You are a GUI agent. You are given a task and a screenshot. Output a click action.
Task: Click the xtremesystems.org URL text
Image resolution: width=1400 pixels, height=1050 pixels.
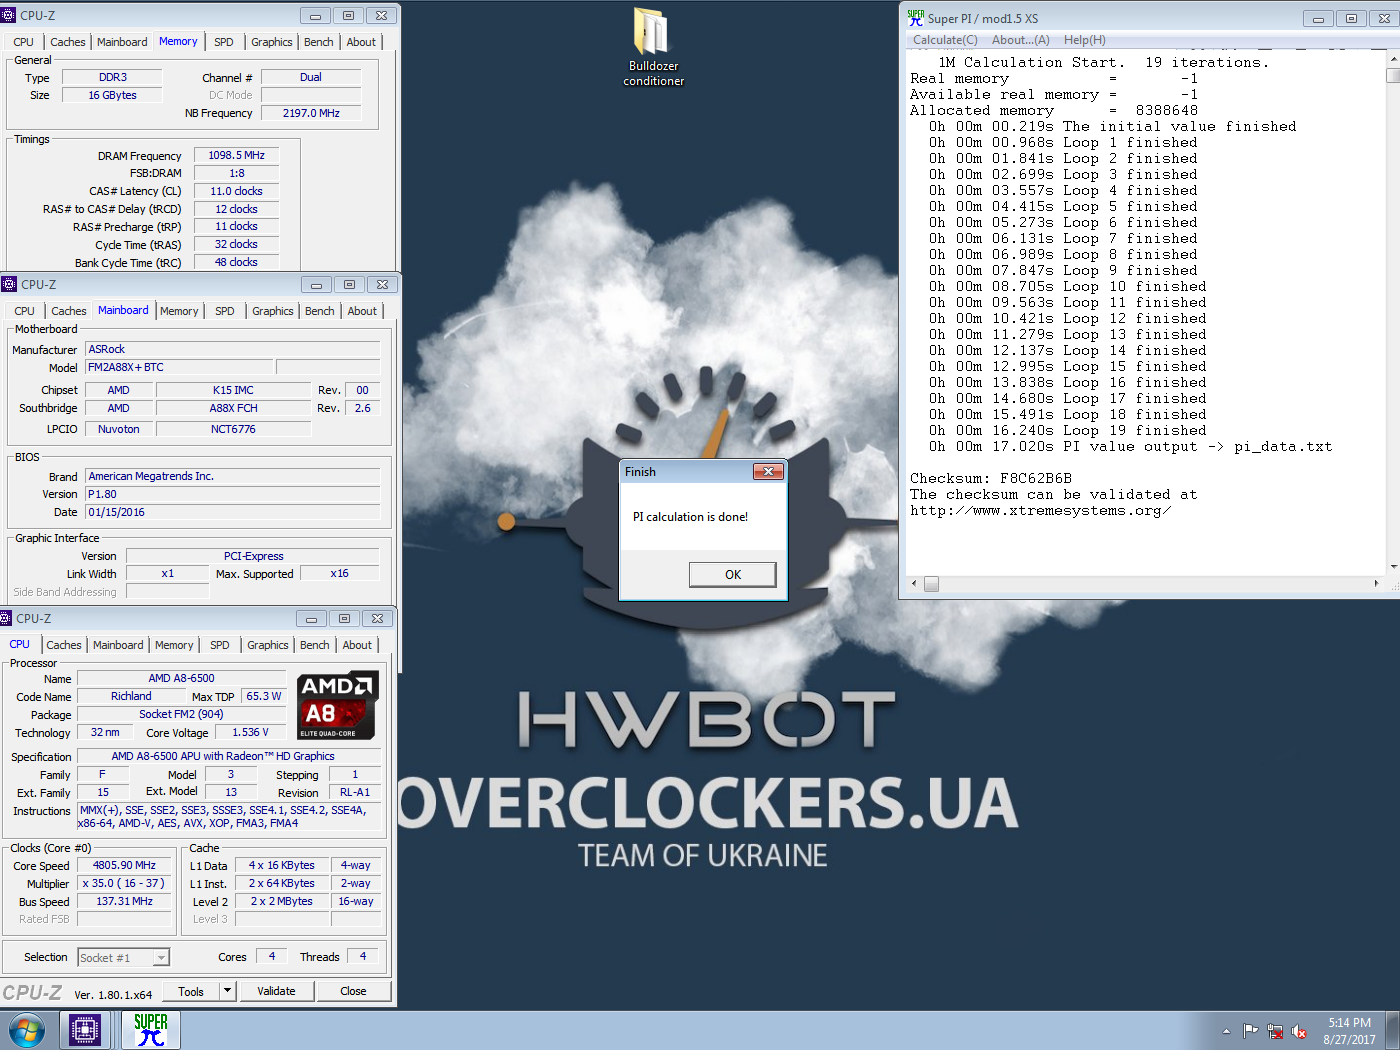(1040, 510)
